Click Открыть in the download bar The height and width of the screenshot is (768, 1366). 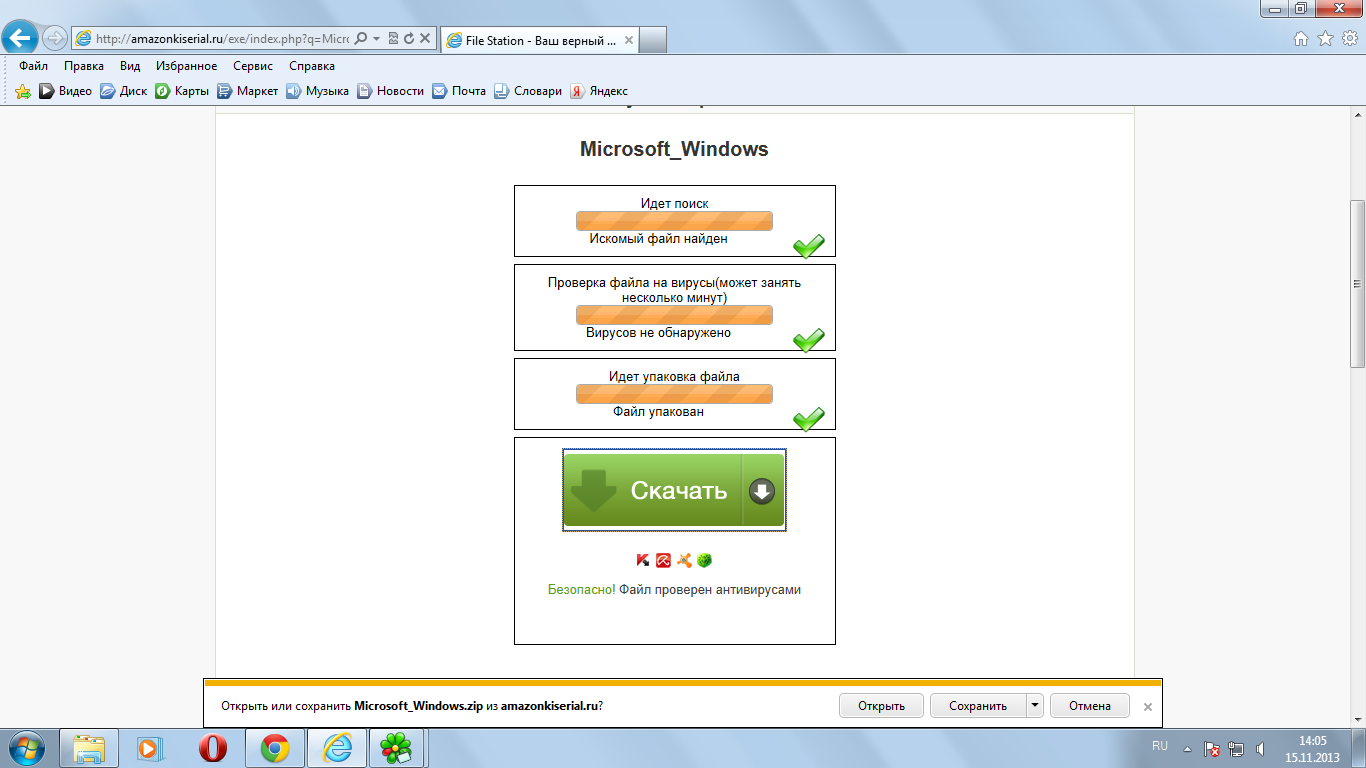pyautogui.click(x=881, y=705)
